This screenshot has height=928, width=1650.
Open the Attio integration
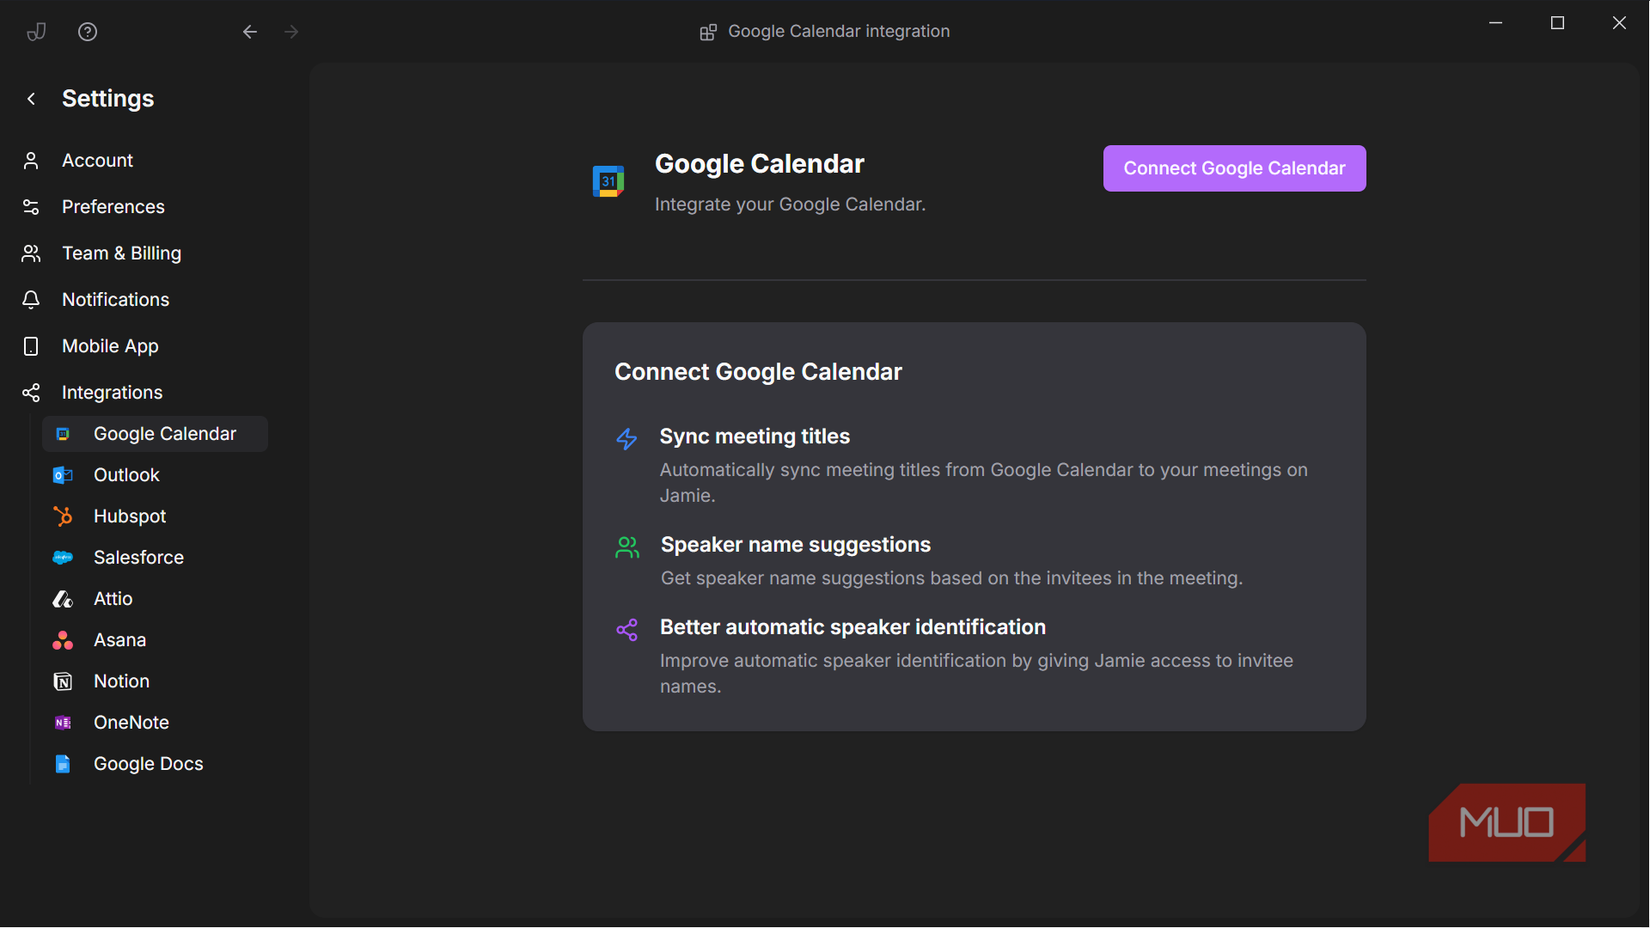113,598
